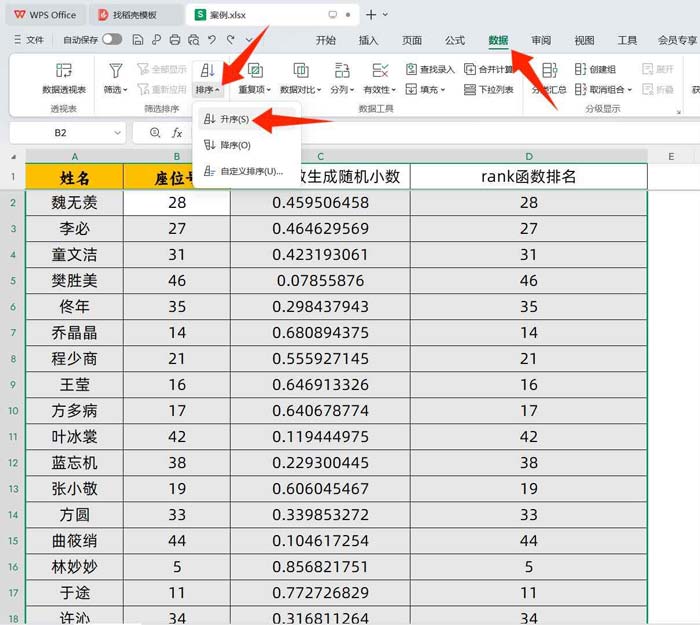Open the File (文件) menu
Image resolution: width=700 pixels, height=625 pixels.
[x=29, y=40]
